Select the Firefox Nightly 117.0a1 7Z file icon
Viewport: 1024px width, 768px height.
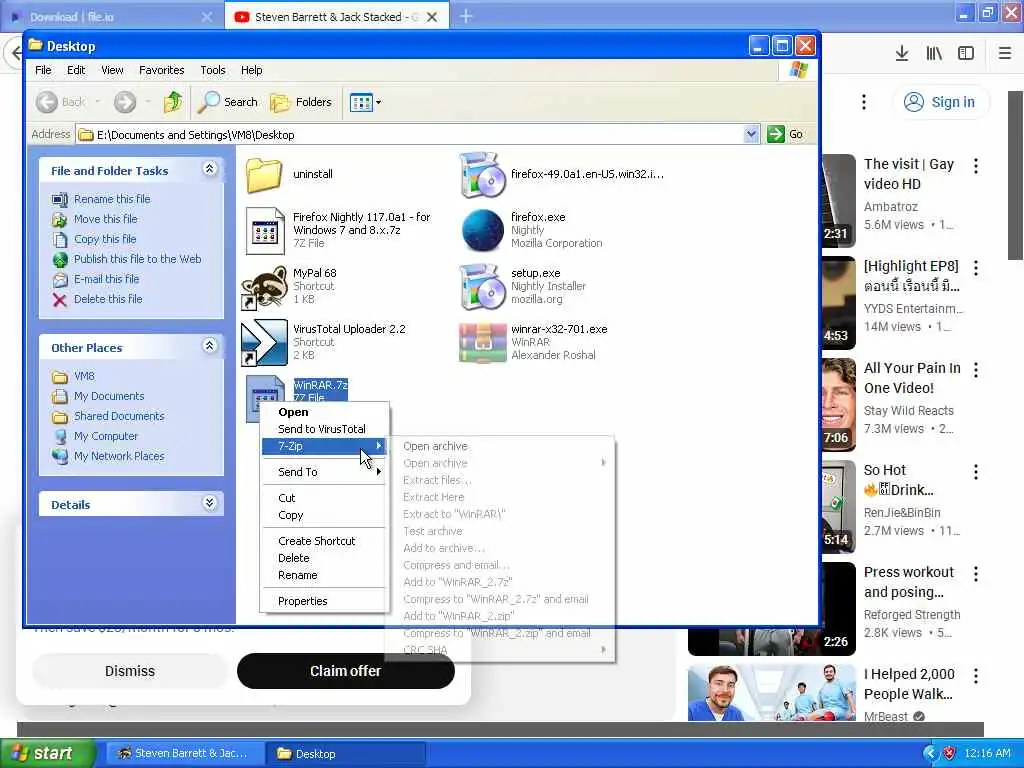264,231
